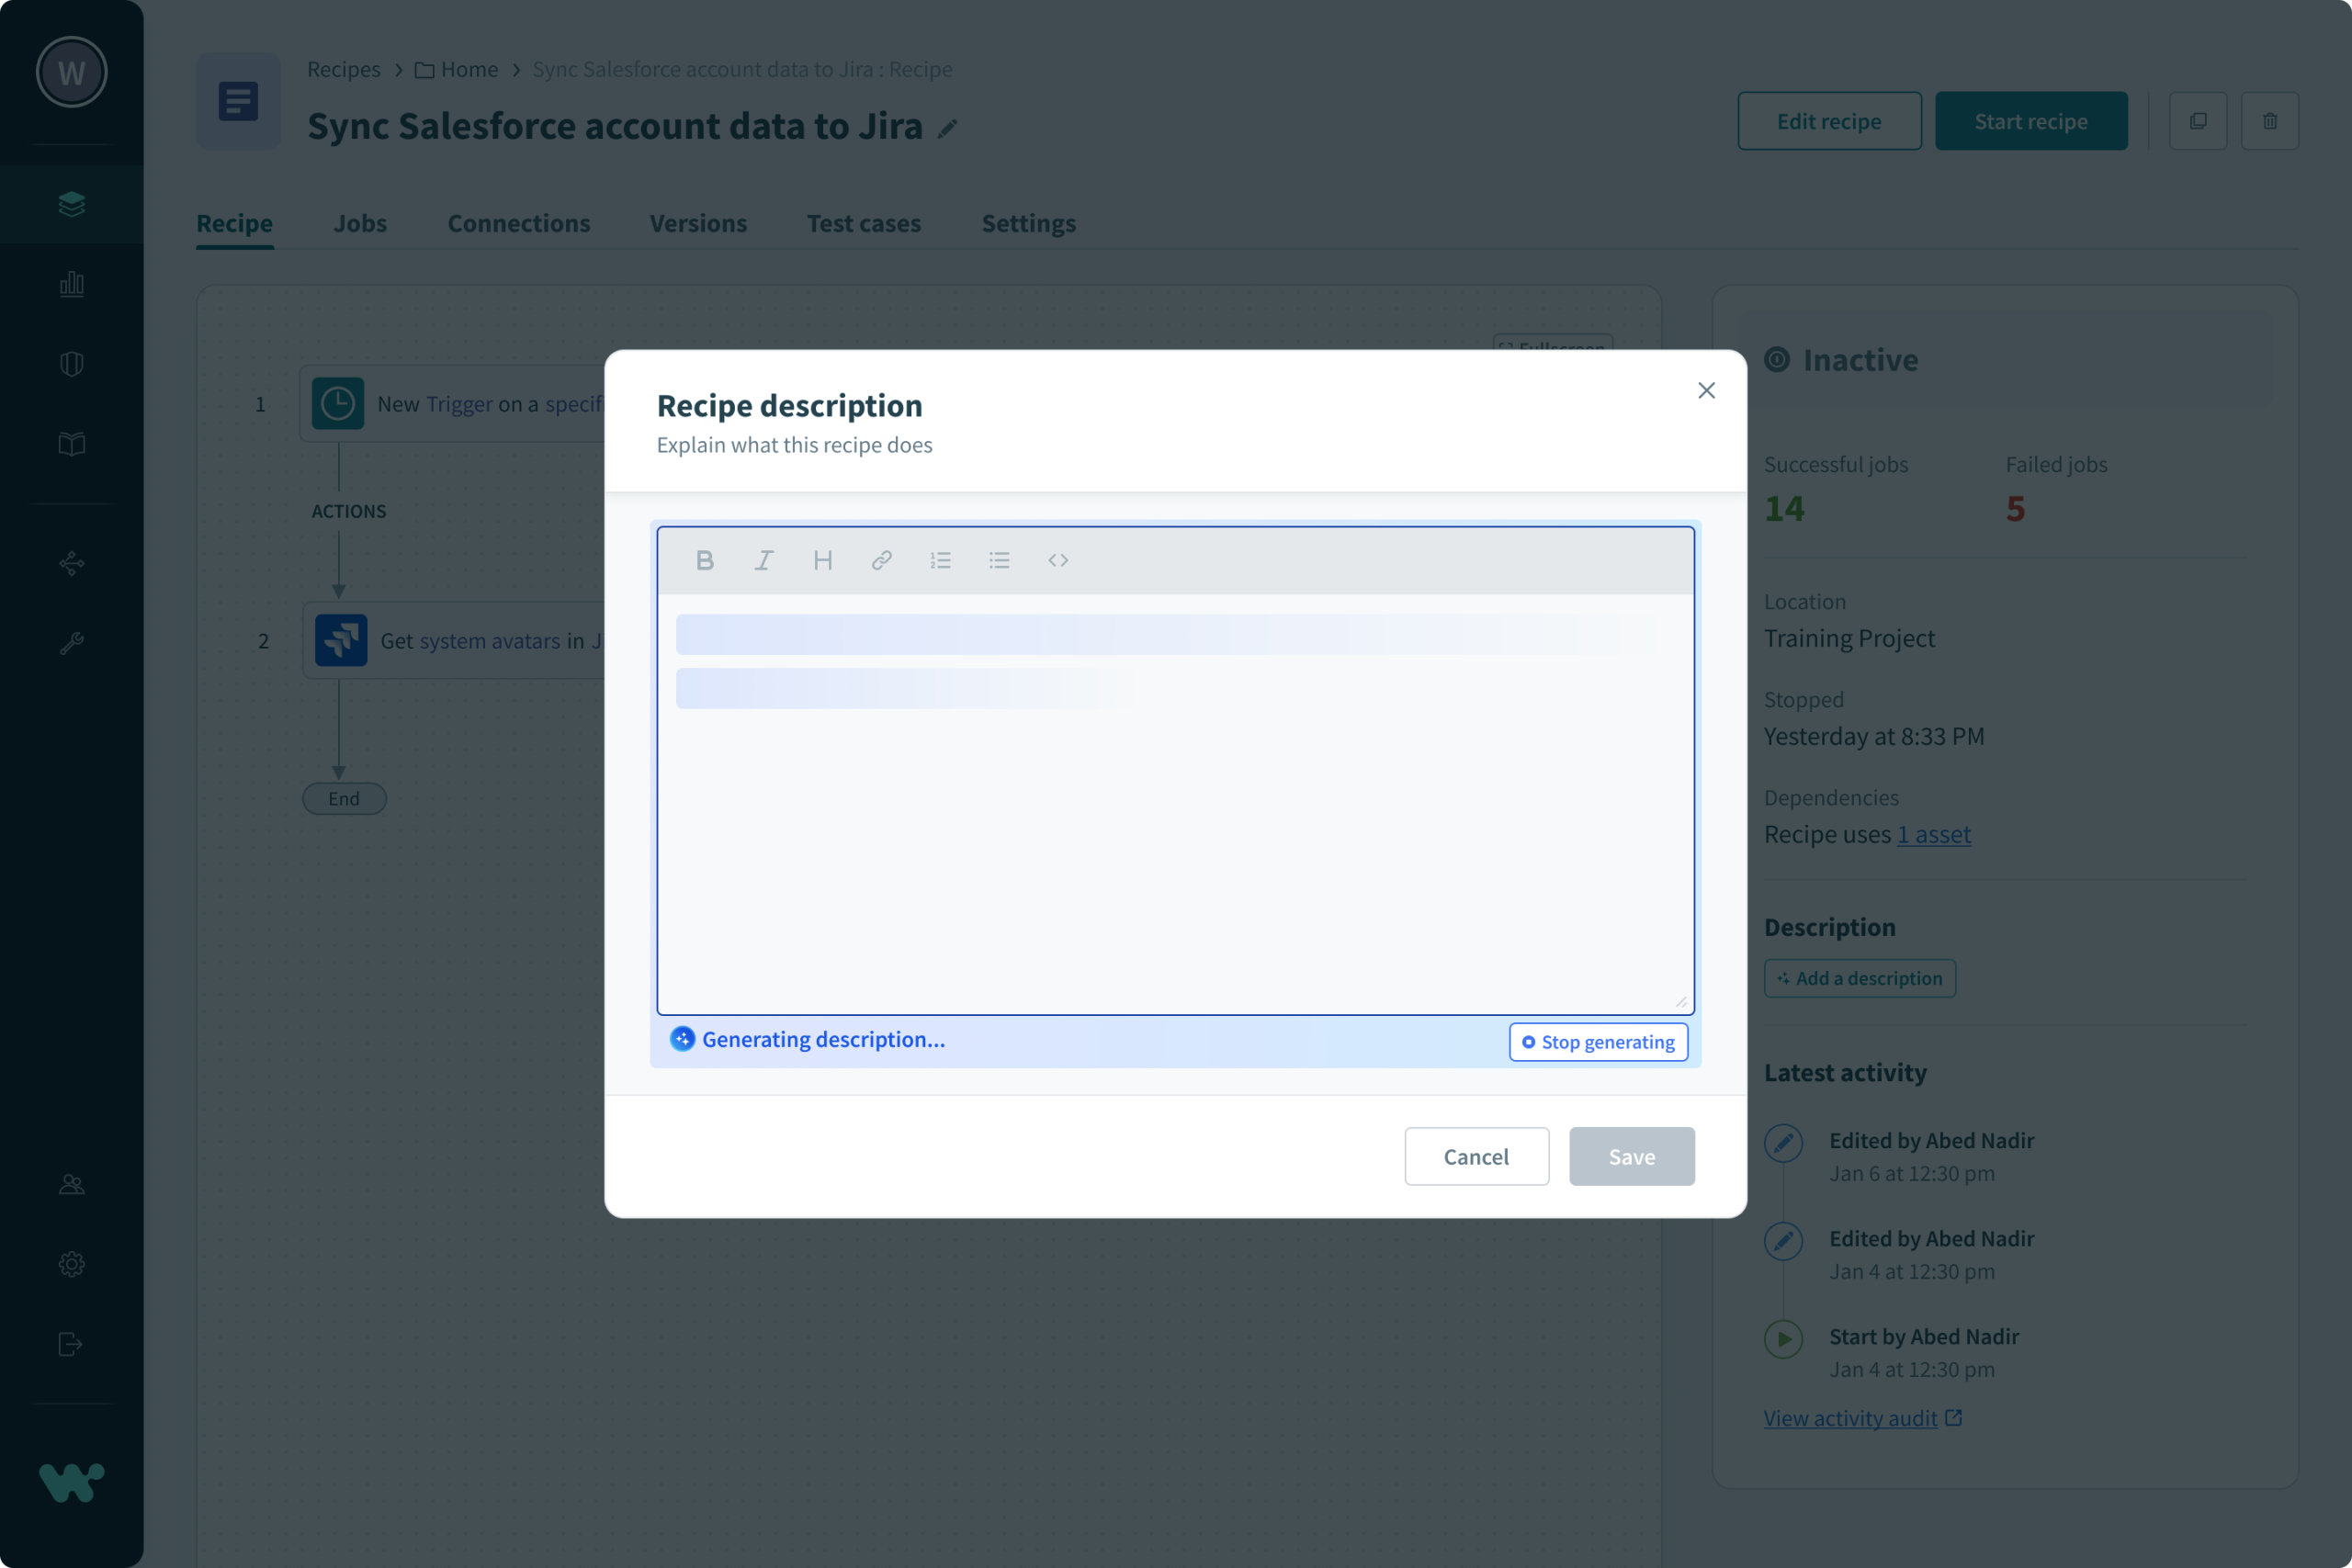Click Edit recipe button
Screen dimensions: 2352x1568
(x=1829, y=121)
